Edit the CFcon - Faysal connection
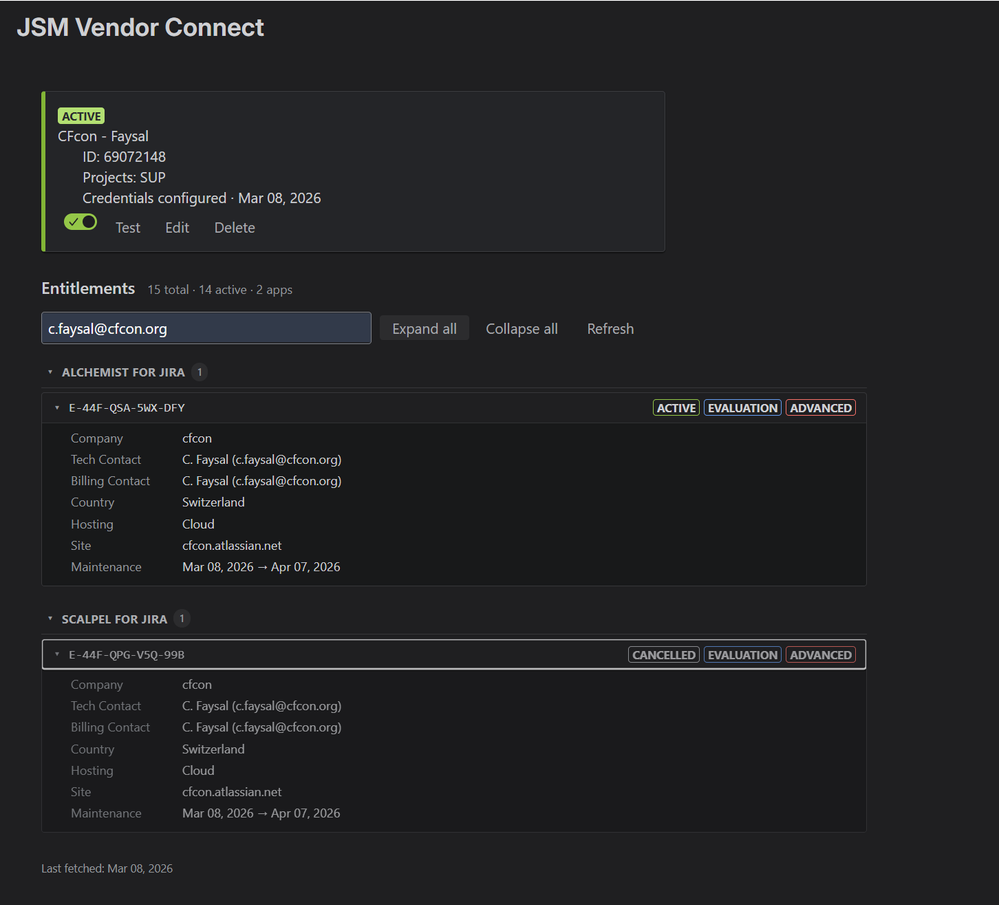The width and height of the screenshot is (999, 905). [176, 227]
